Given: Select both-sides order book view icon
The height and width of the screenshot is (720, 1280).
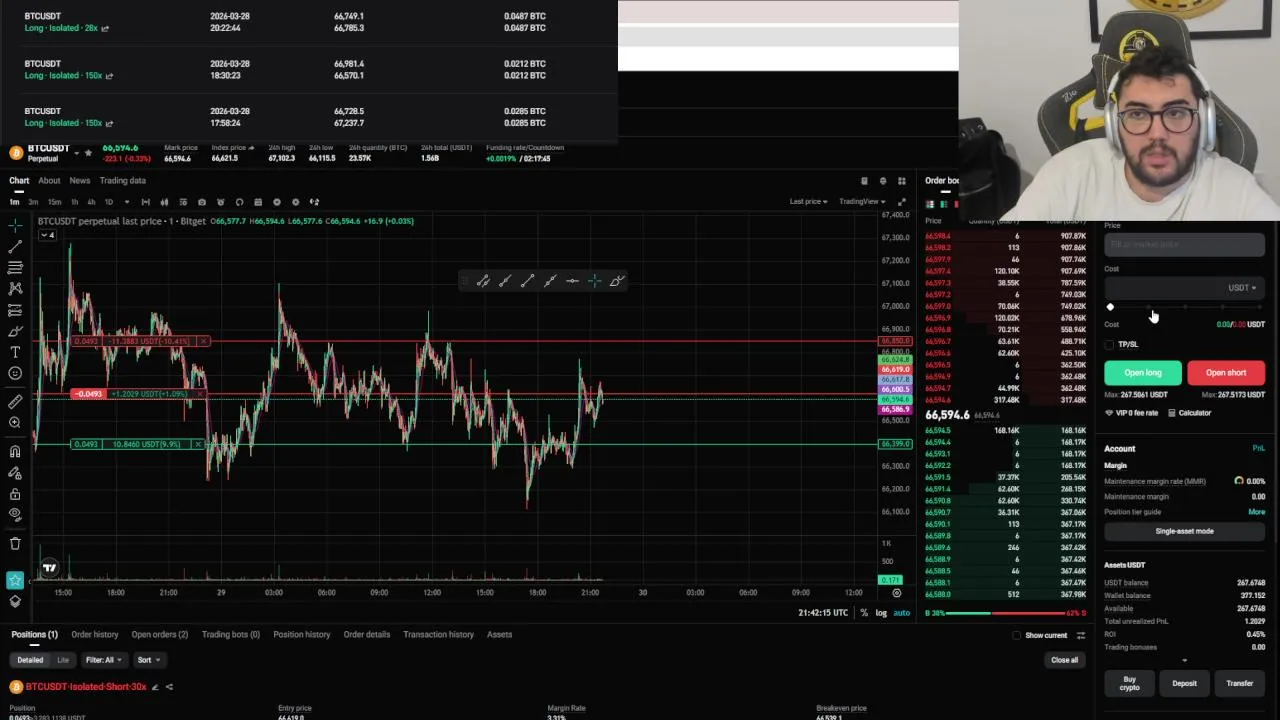Looking at the screenshot, I should click(930, 204).
